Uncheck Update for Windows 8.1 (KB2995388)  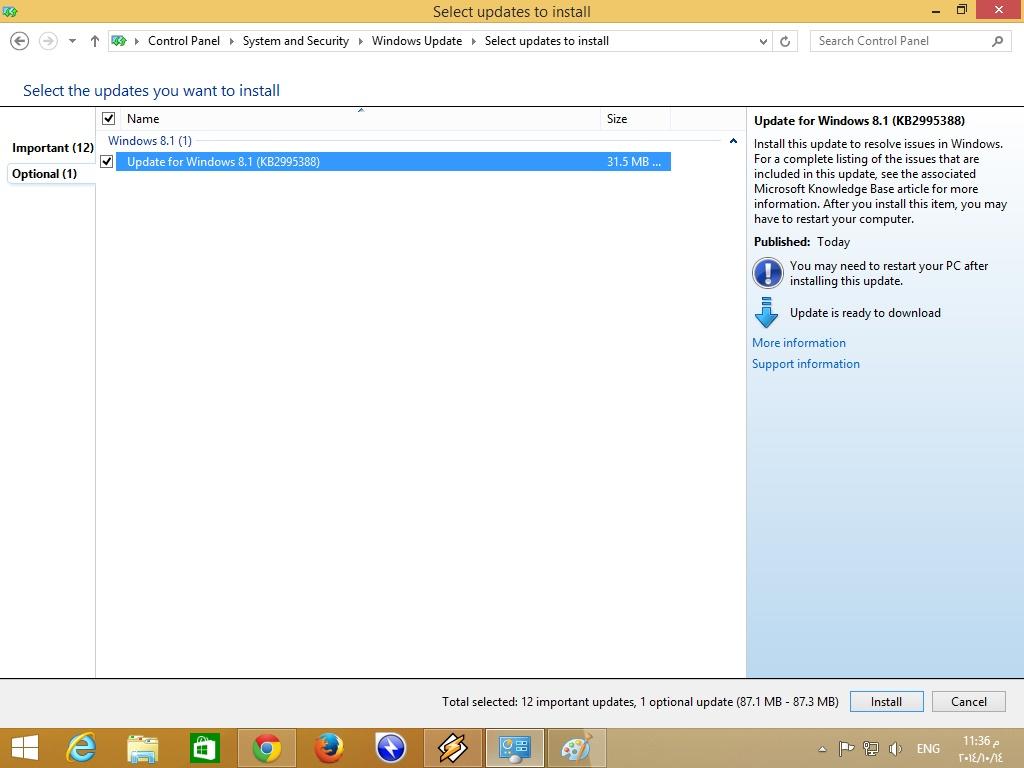tap(107, 162)
